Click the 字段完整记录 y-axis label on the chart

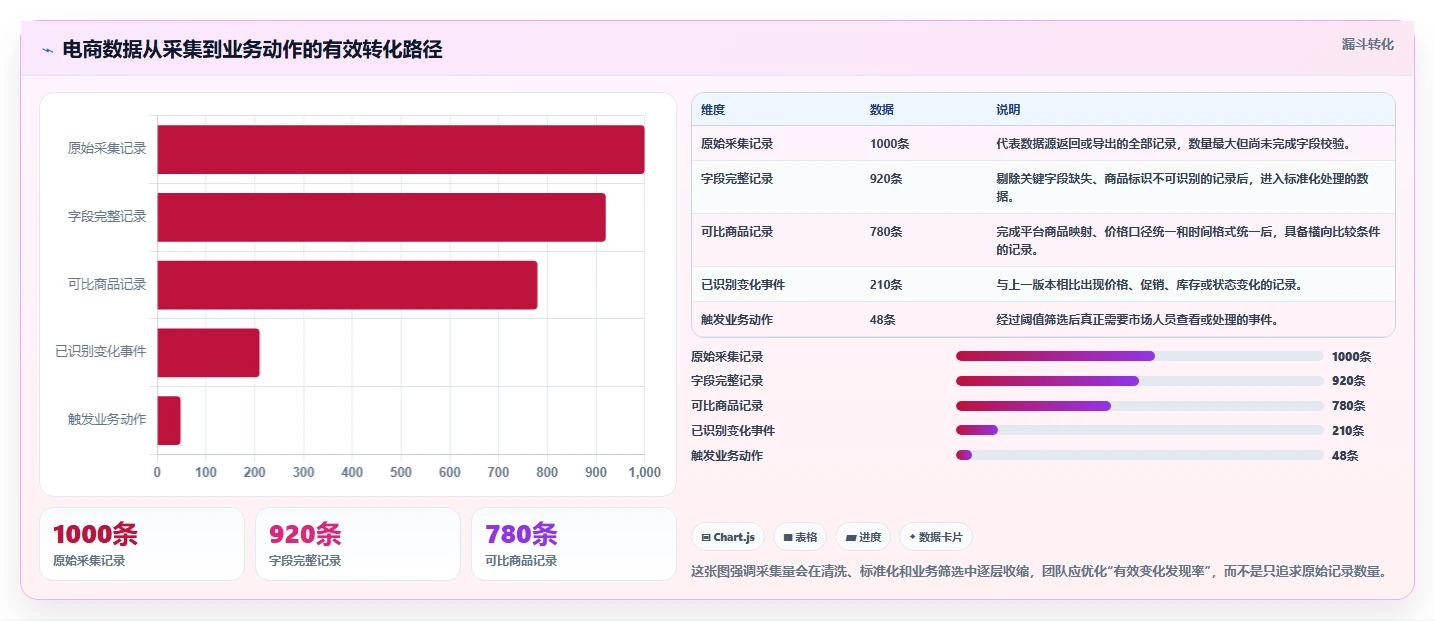coord(107,216)
